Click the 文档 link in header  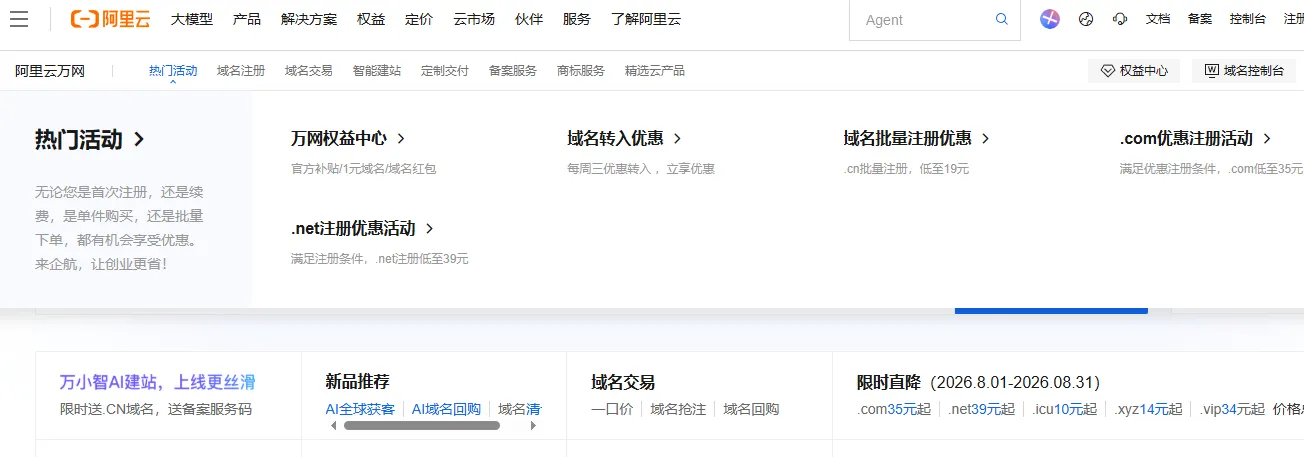click(x=1158, y=19)
